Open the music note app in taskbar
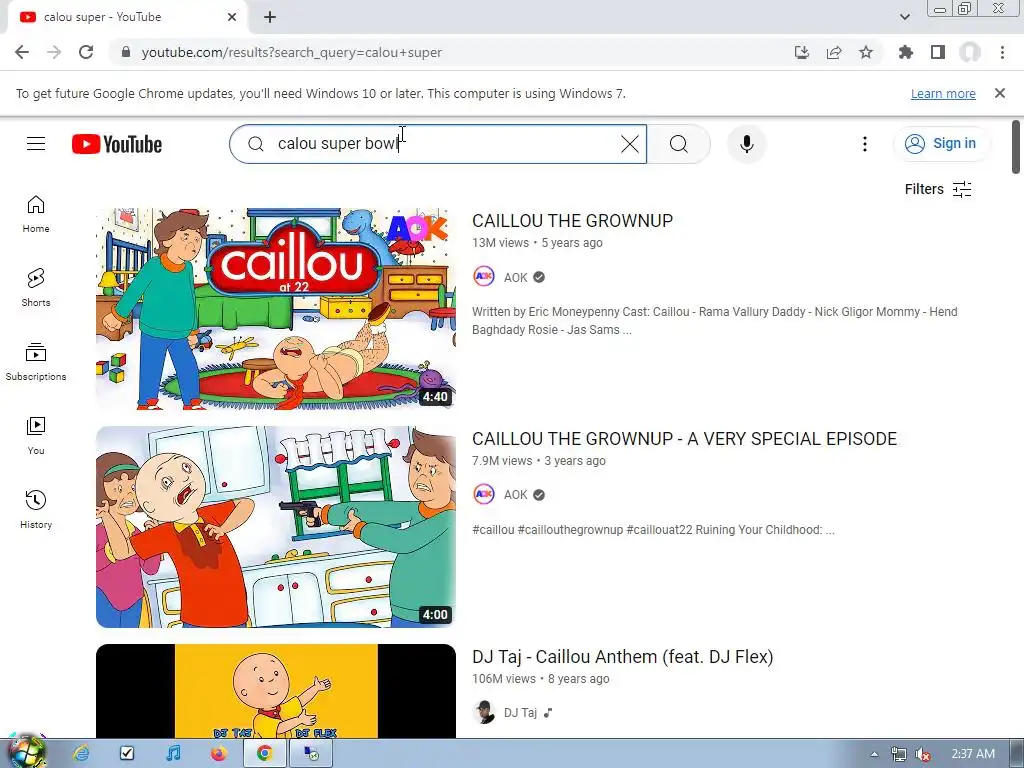The image size is (1024, 768). pyautogui.click(x=172, y=754)
